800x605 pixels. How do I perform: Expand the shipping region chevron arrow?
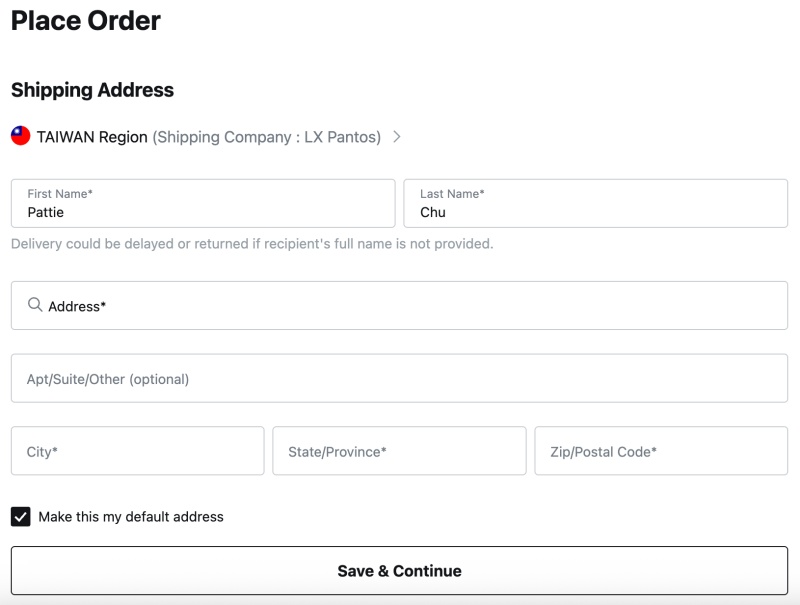397,137
